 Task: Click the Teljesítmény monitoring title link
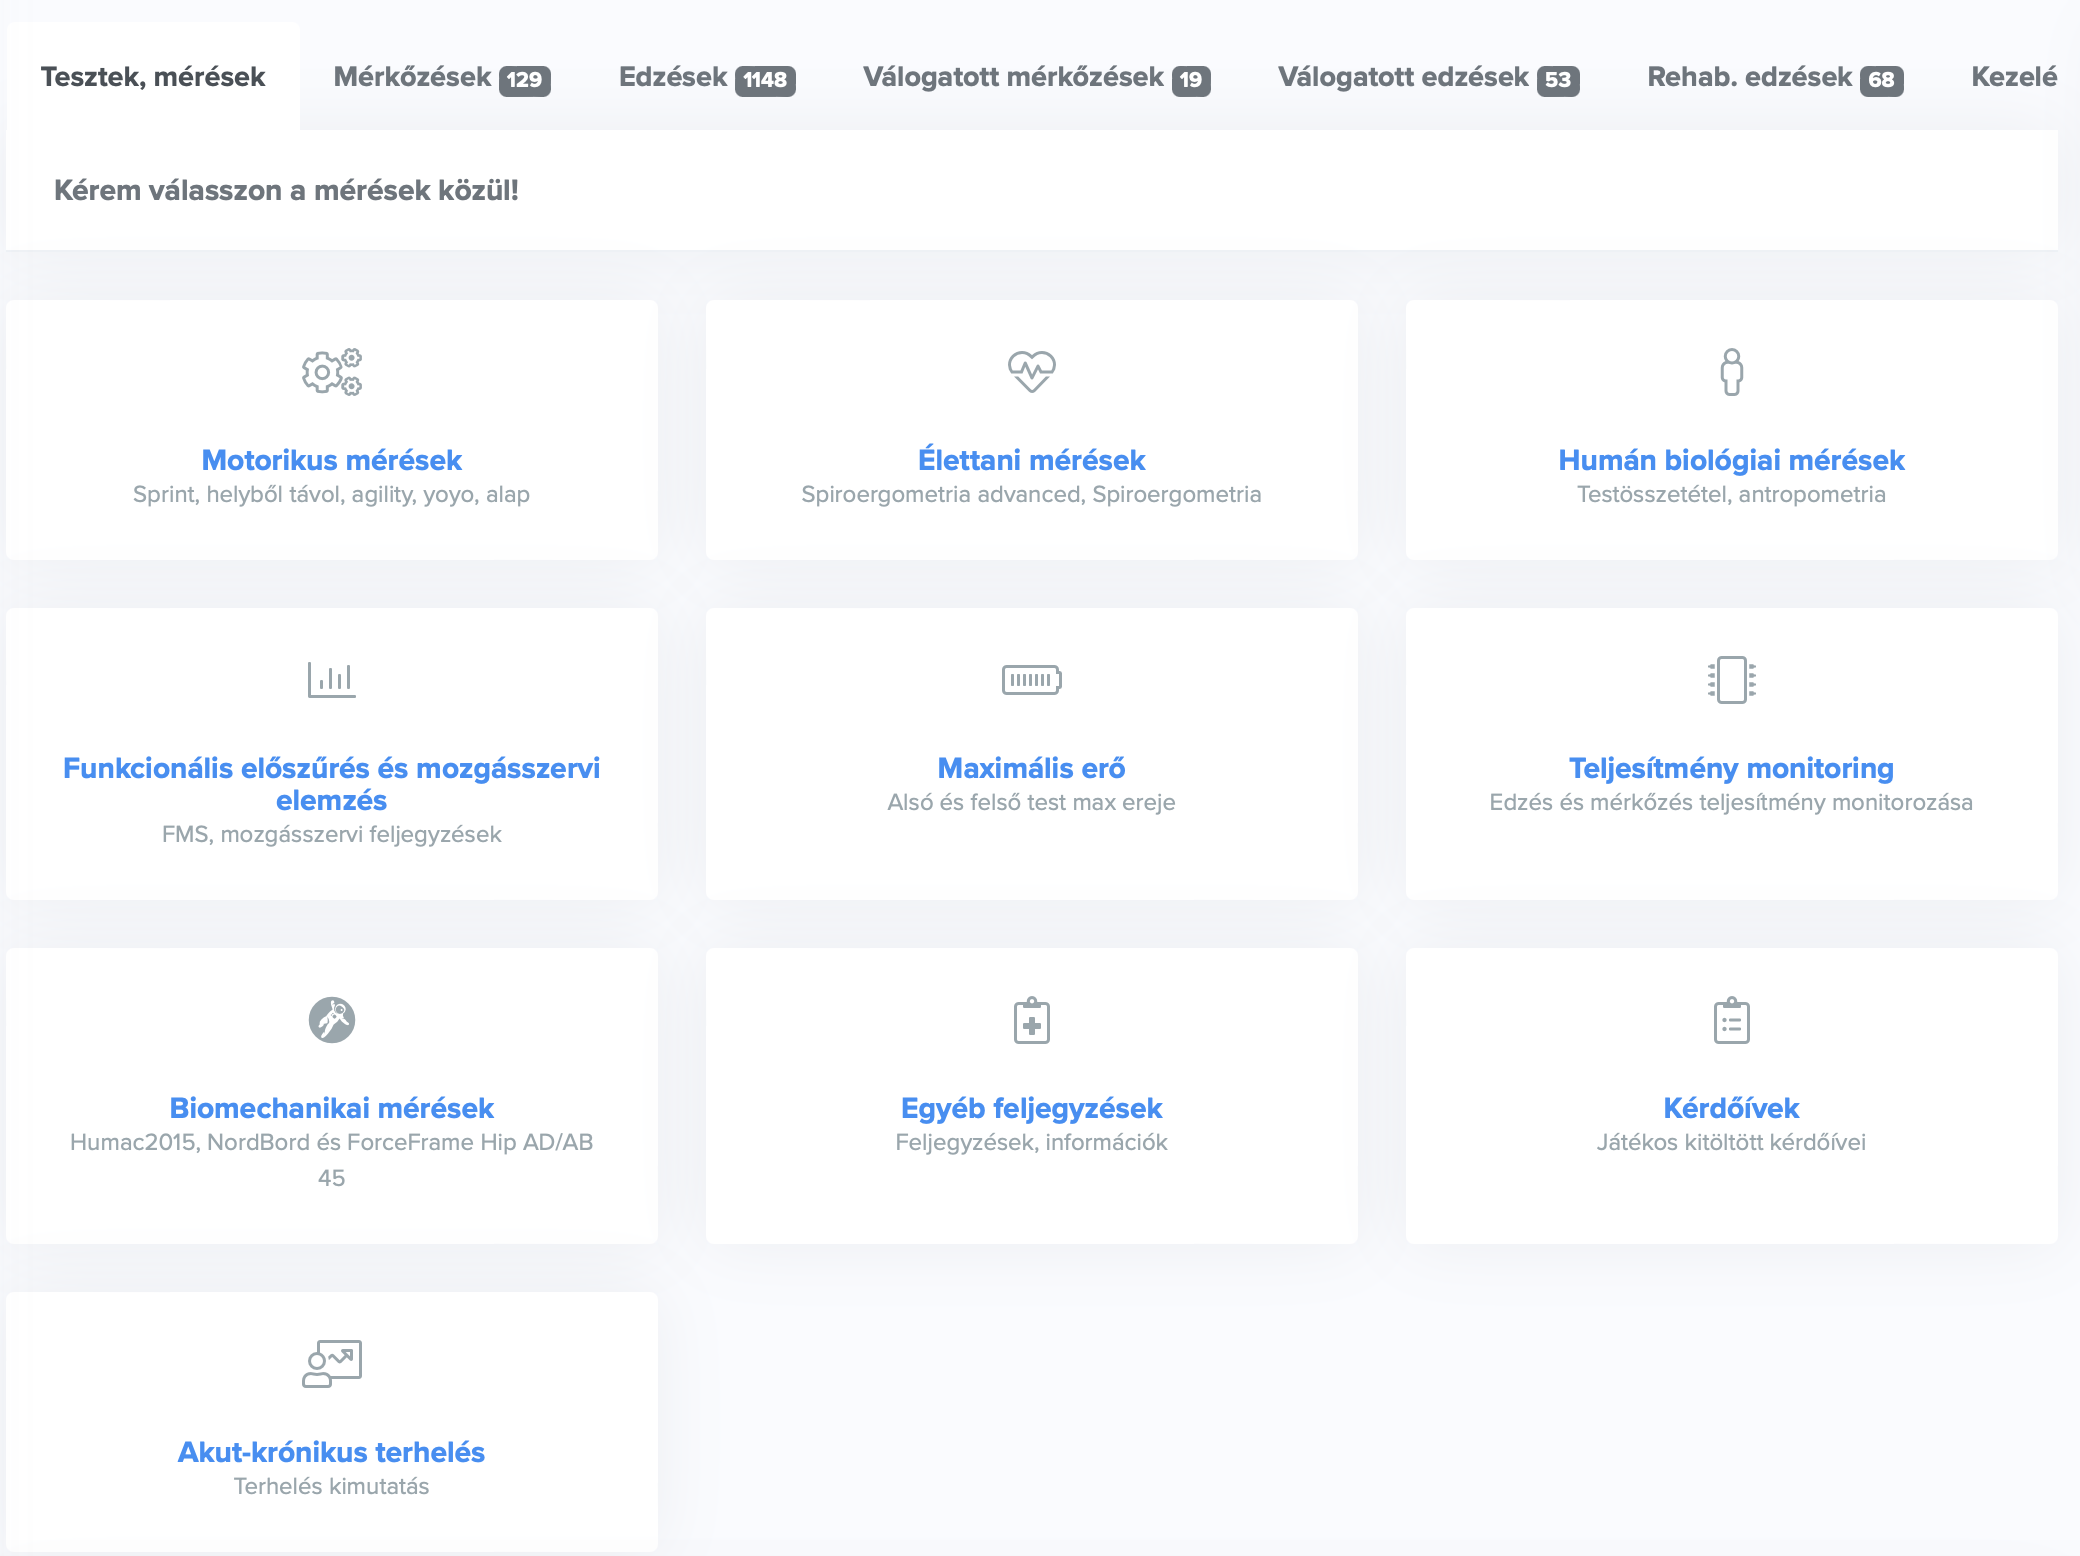[1731, 768]
